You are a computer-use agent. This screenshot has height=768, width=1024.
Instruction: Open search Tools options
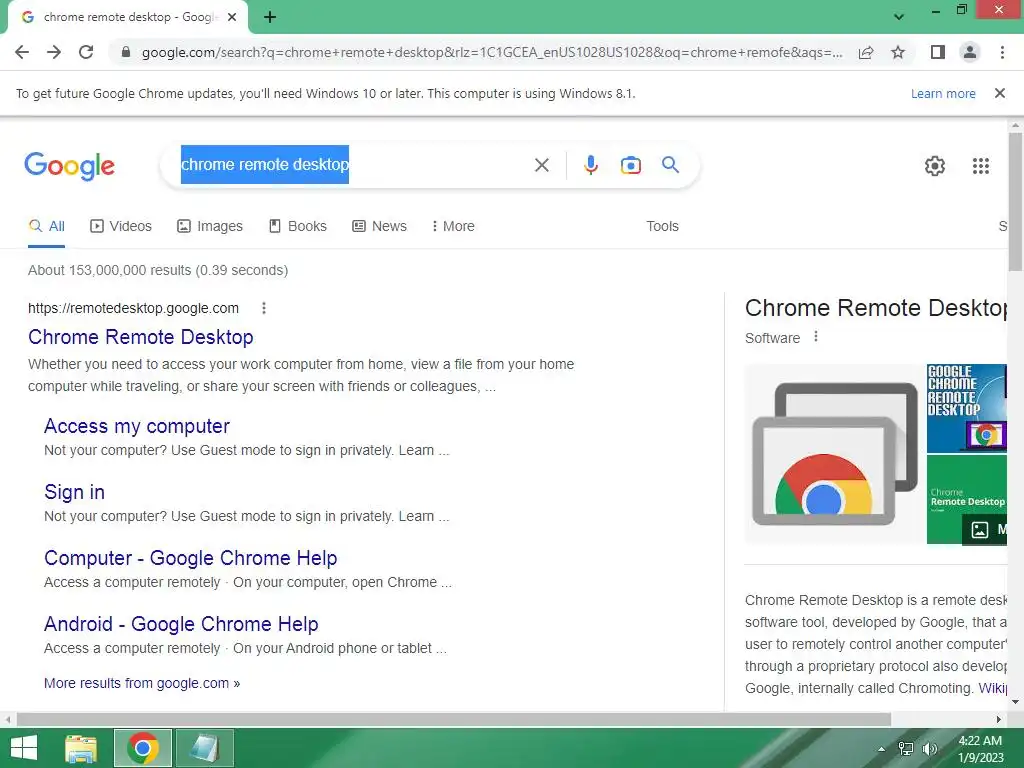click(x=662, y=227)
